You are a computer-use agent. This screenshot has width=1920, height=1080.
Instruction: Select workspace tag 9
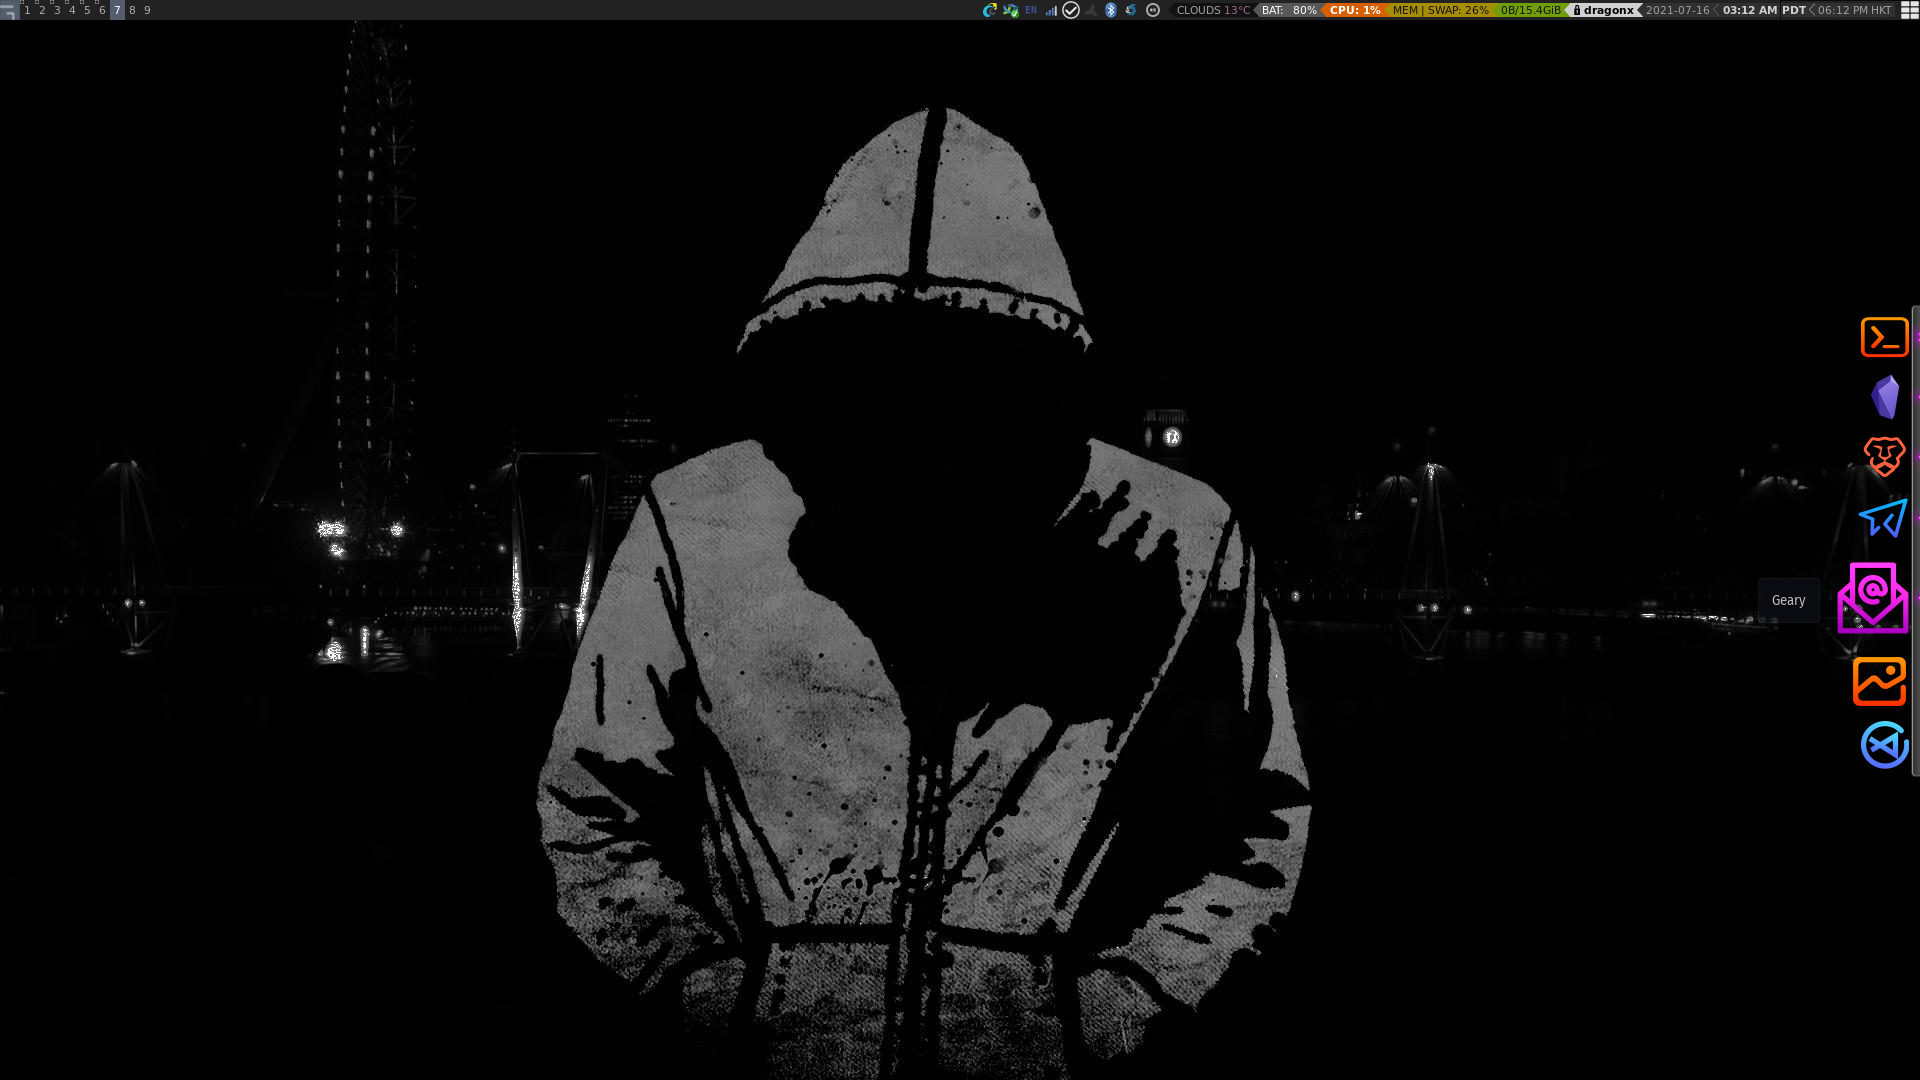click(147, 10)
